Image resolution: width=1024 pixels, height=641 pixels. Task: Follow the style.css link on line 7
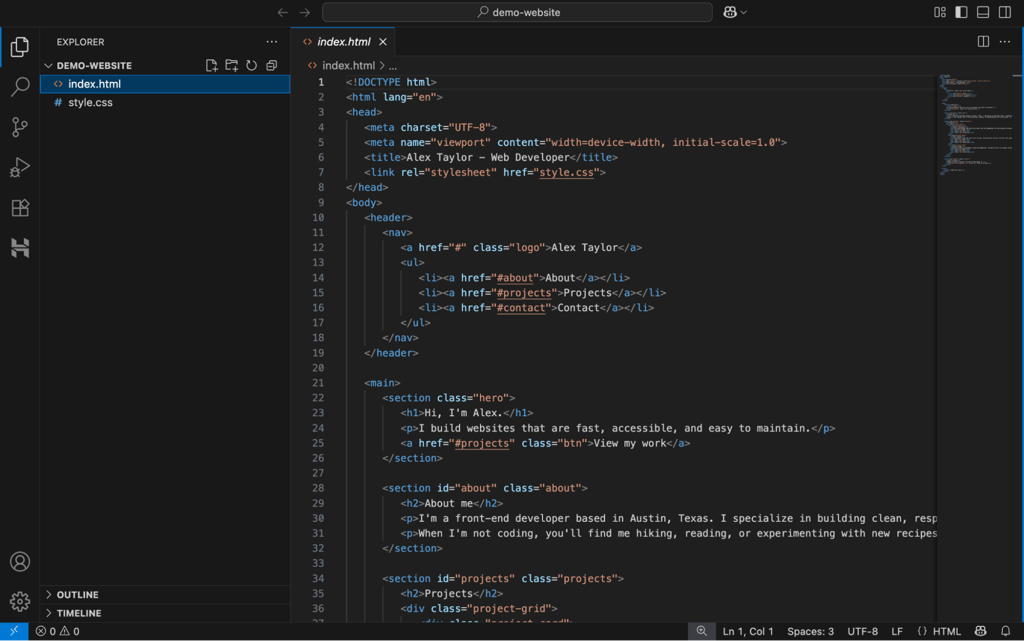(566, 172)
